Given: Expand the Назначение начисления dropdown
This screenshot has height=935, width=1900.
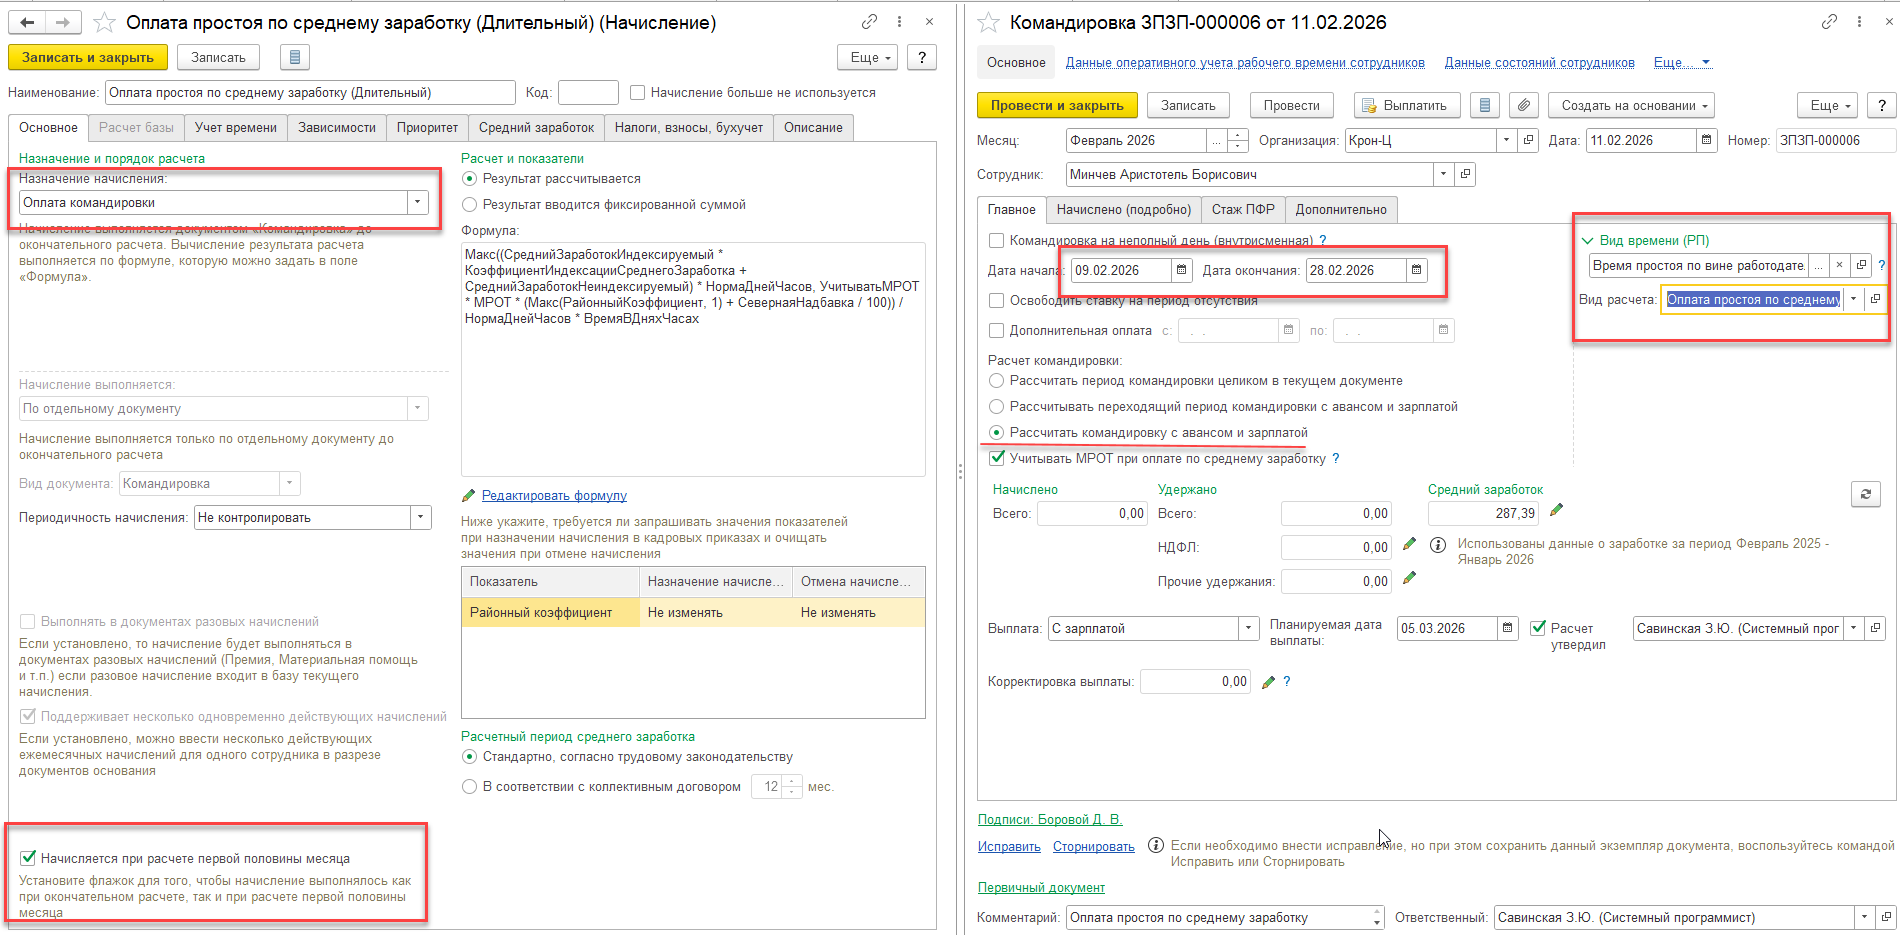Looking at the screenshot, I should [x=417, y=202].
